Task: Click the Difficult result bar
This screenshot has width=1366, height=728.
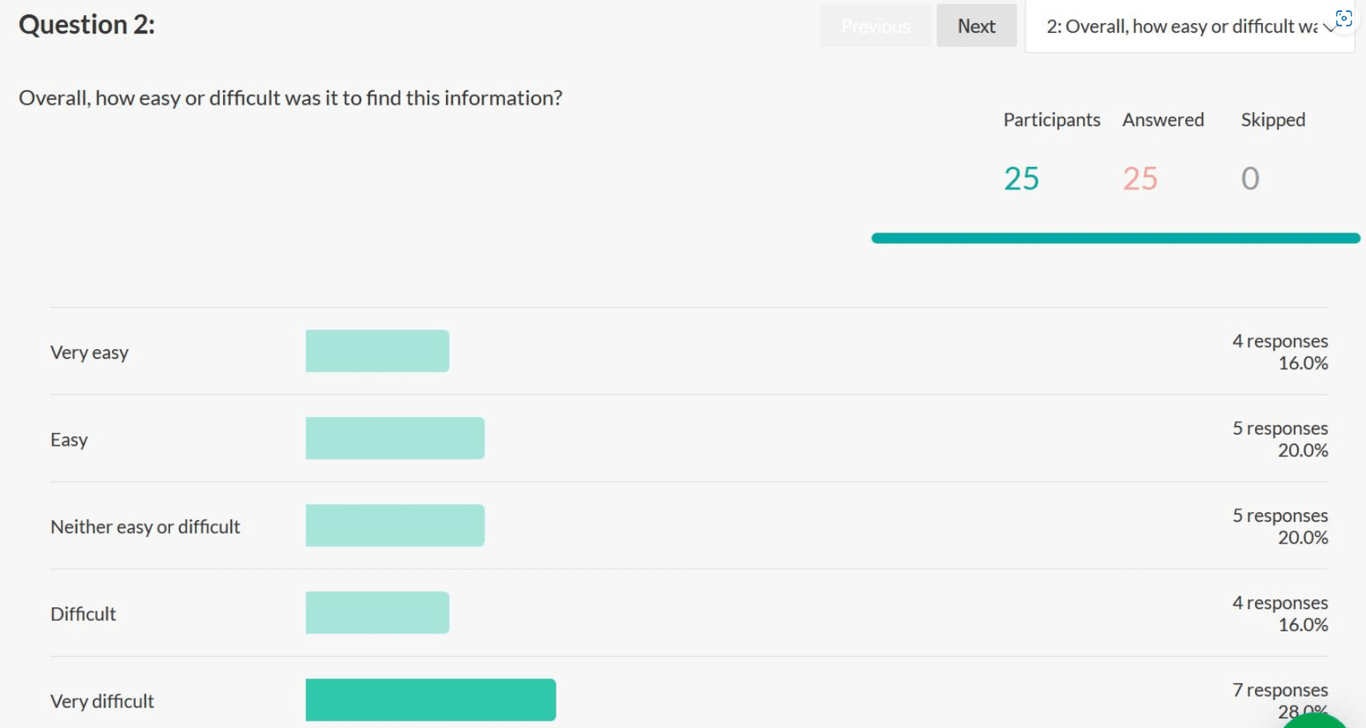Action: pyautogui.click(x=377, y=613)
